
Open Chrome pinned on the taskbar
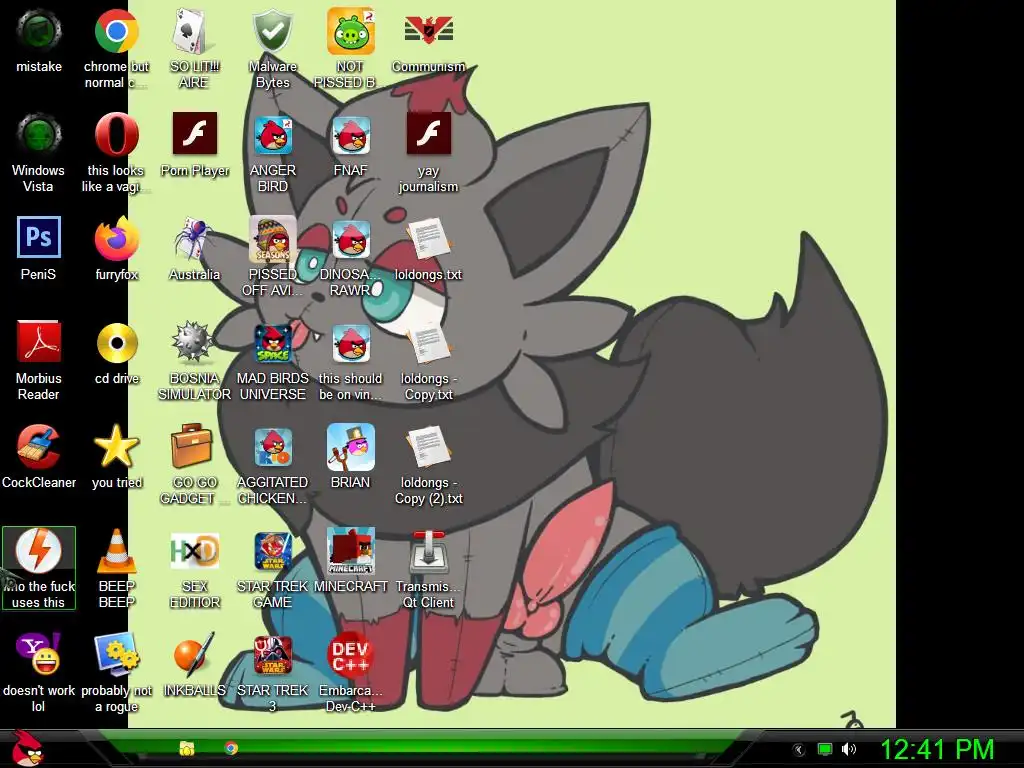[x=231, y=748]
